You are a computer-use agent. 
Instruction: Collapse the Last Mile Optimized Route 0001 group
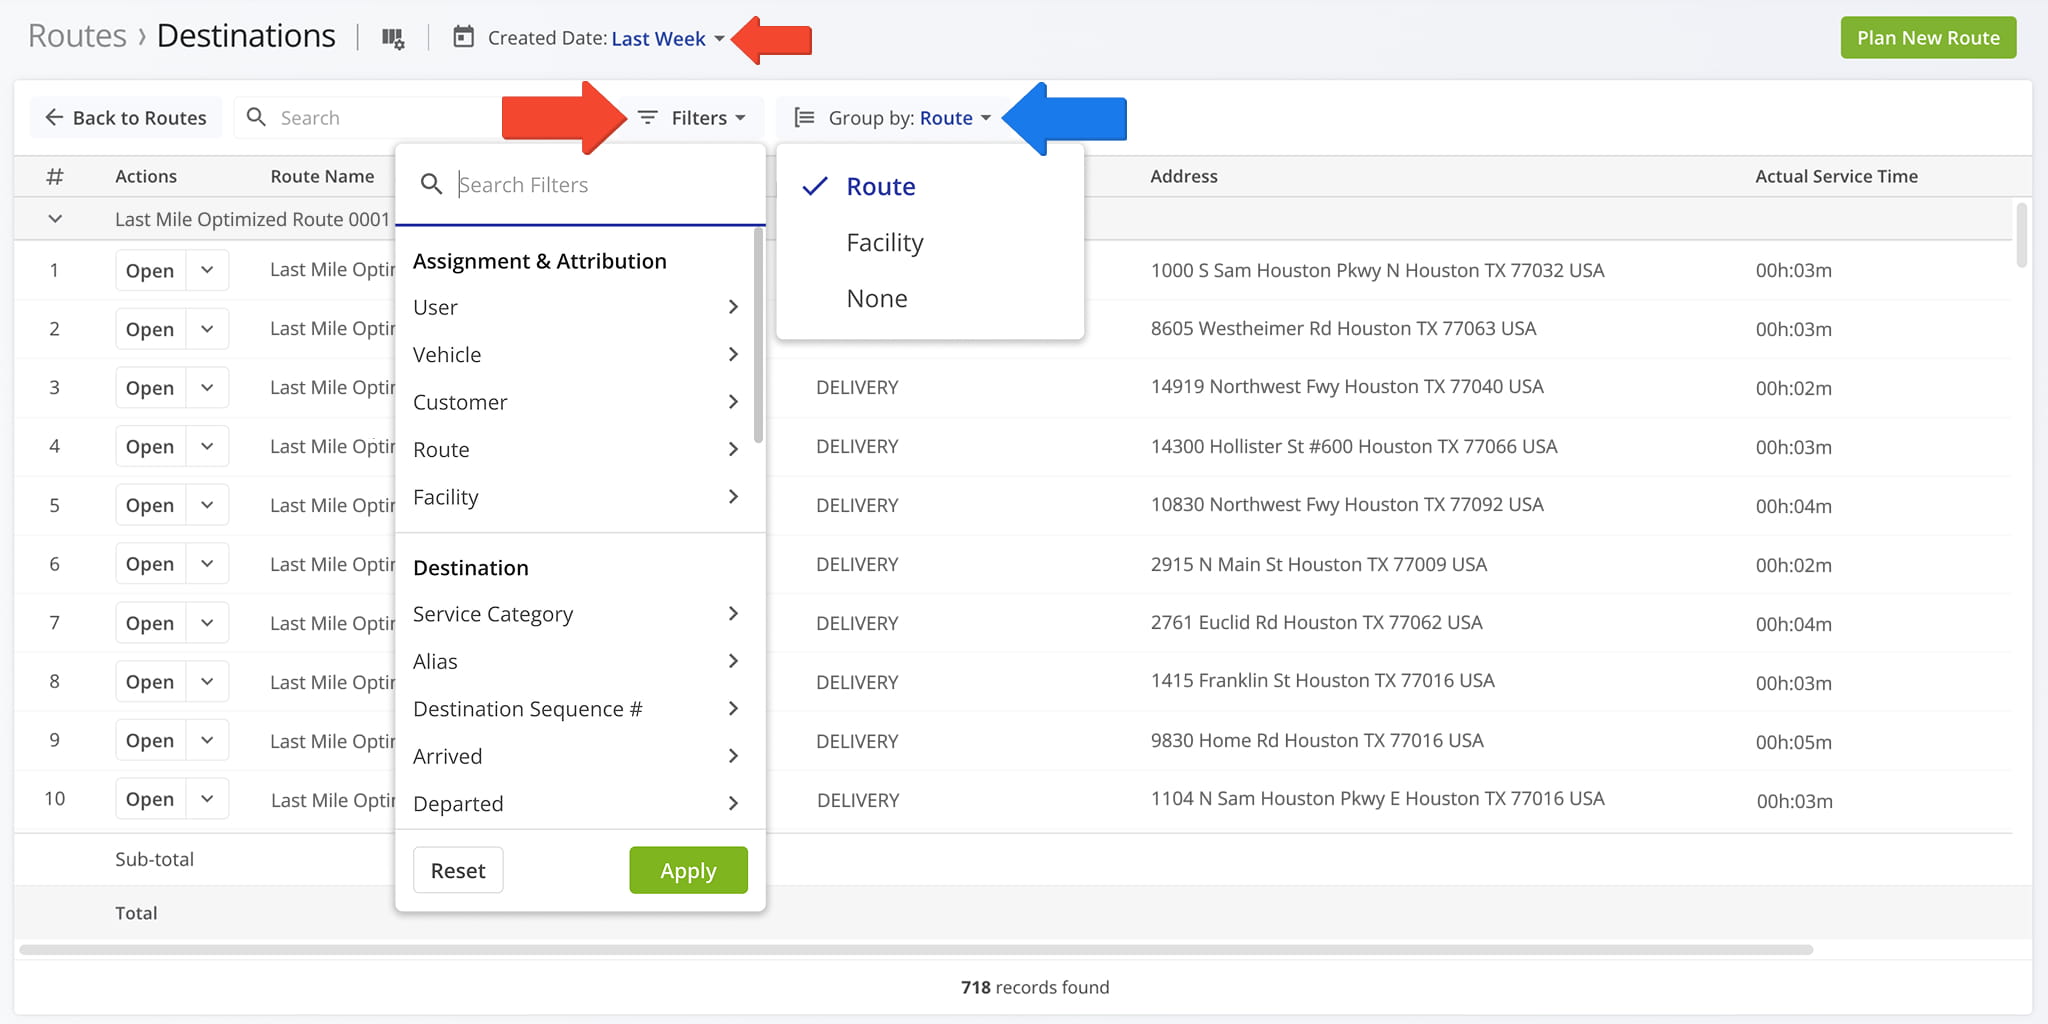[x=55, y=219]
